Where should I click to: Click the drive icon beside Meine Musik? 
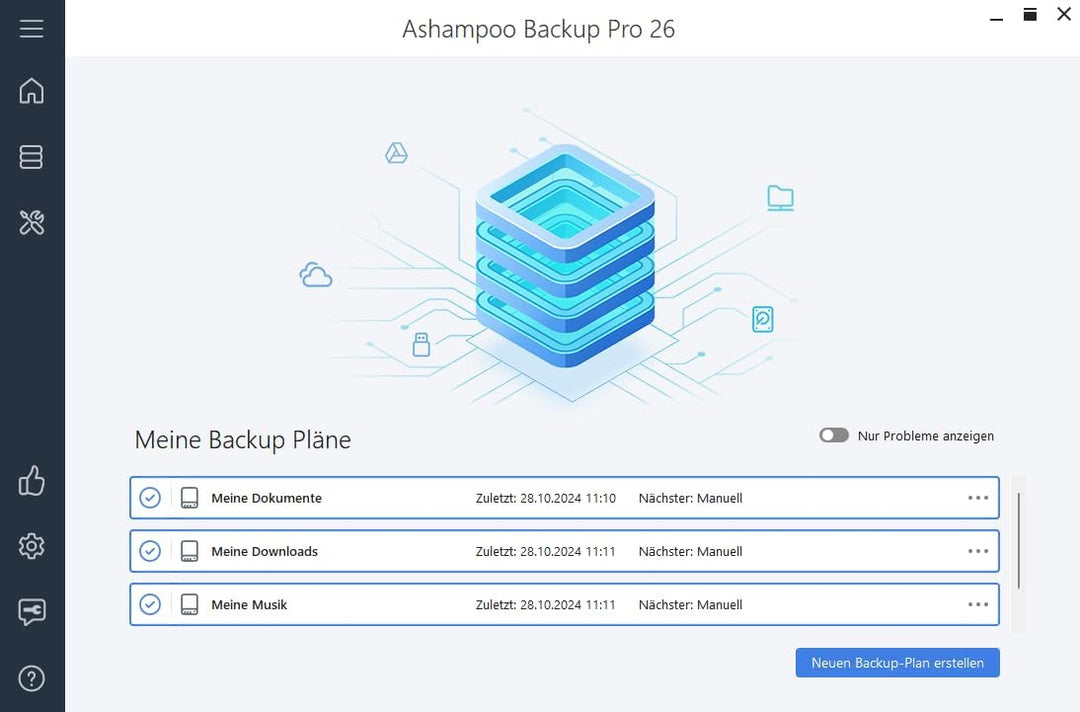[x=189, y=604]
